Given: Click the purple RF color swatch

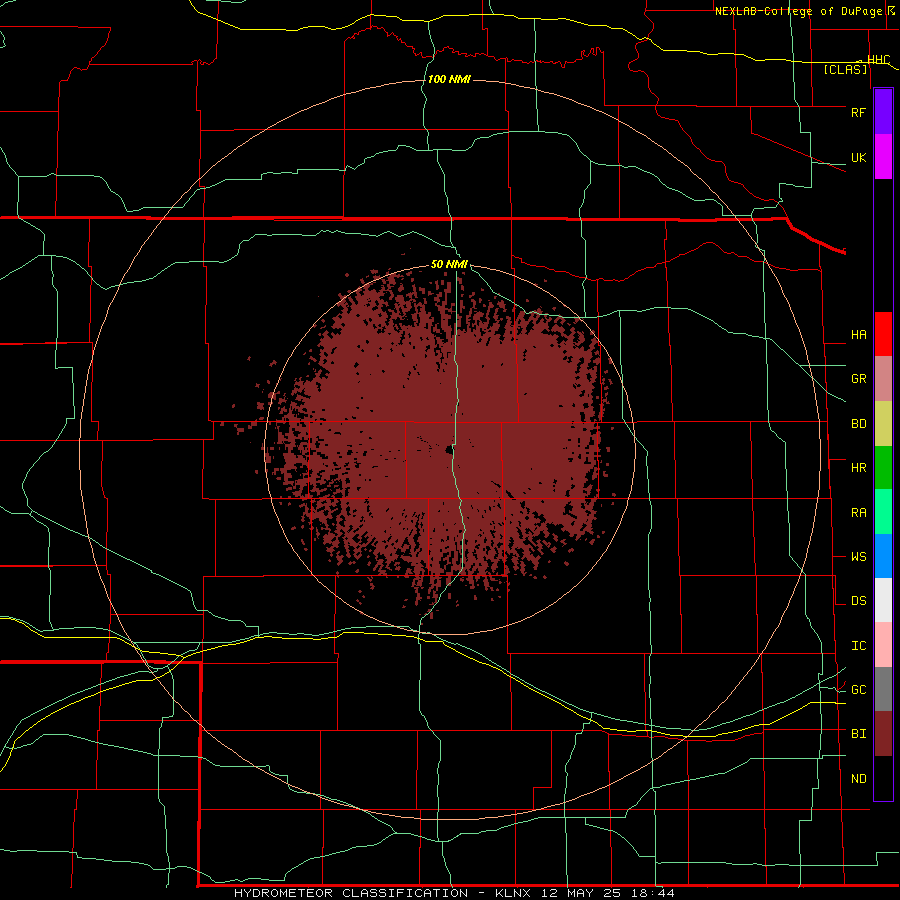Looking at the screenshot, I should pyautogui.click(x=883, y=111).
